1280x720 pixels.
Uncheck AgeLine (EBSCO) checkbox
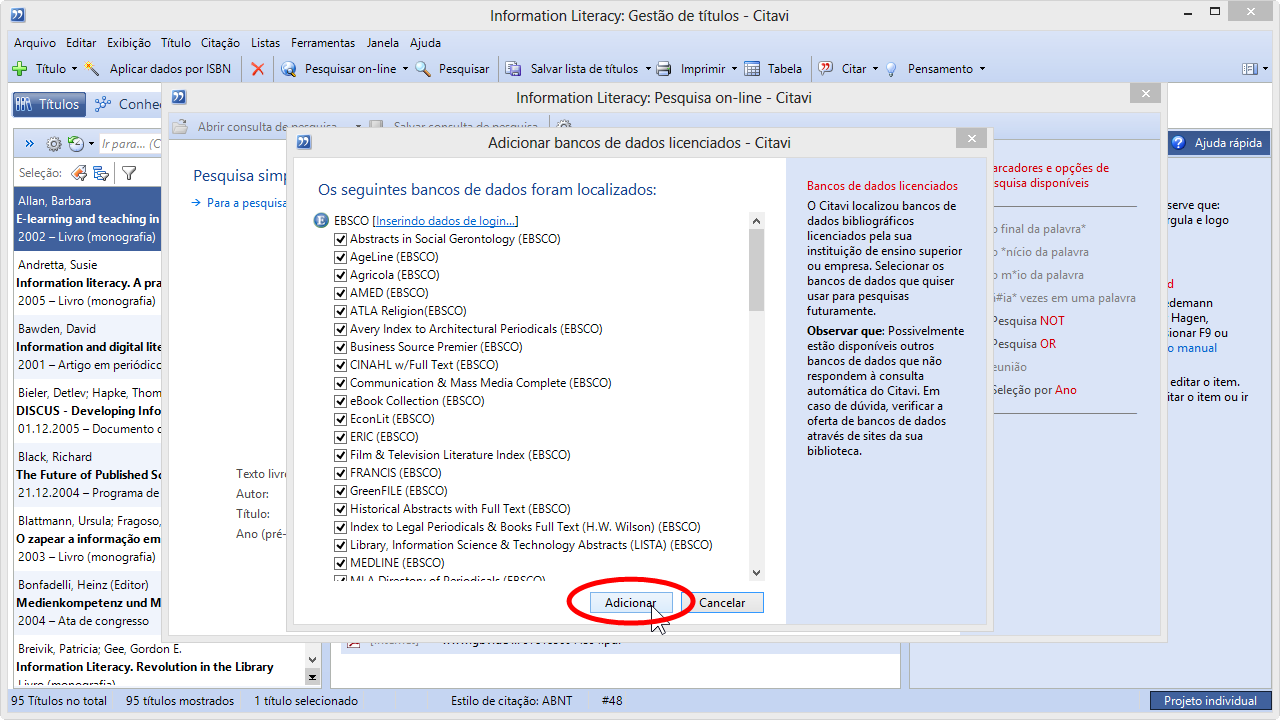point(341,257)
